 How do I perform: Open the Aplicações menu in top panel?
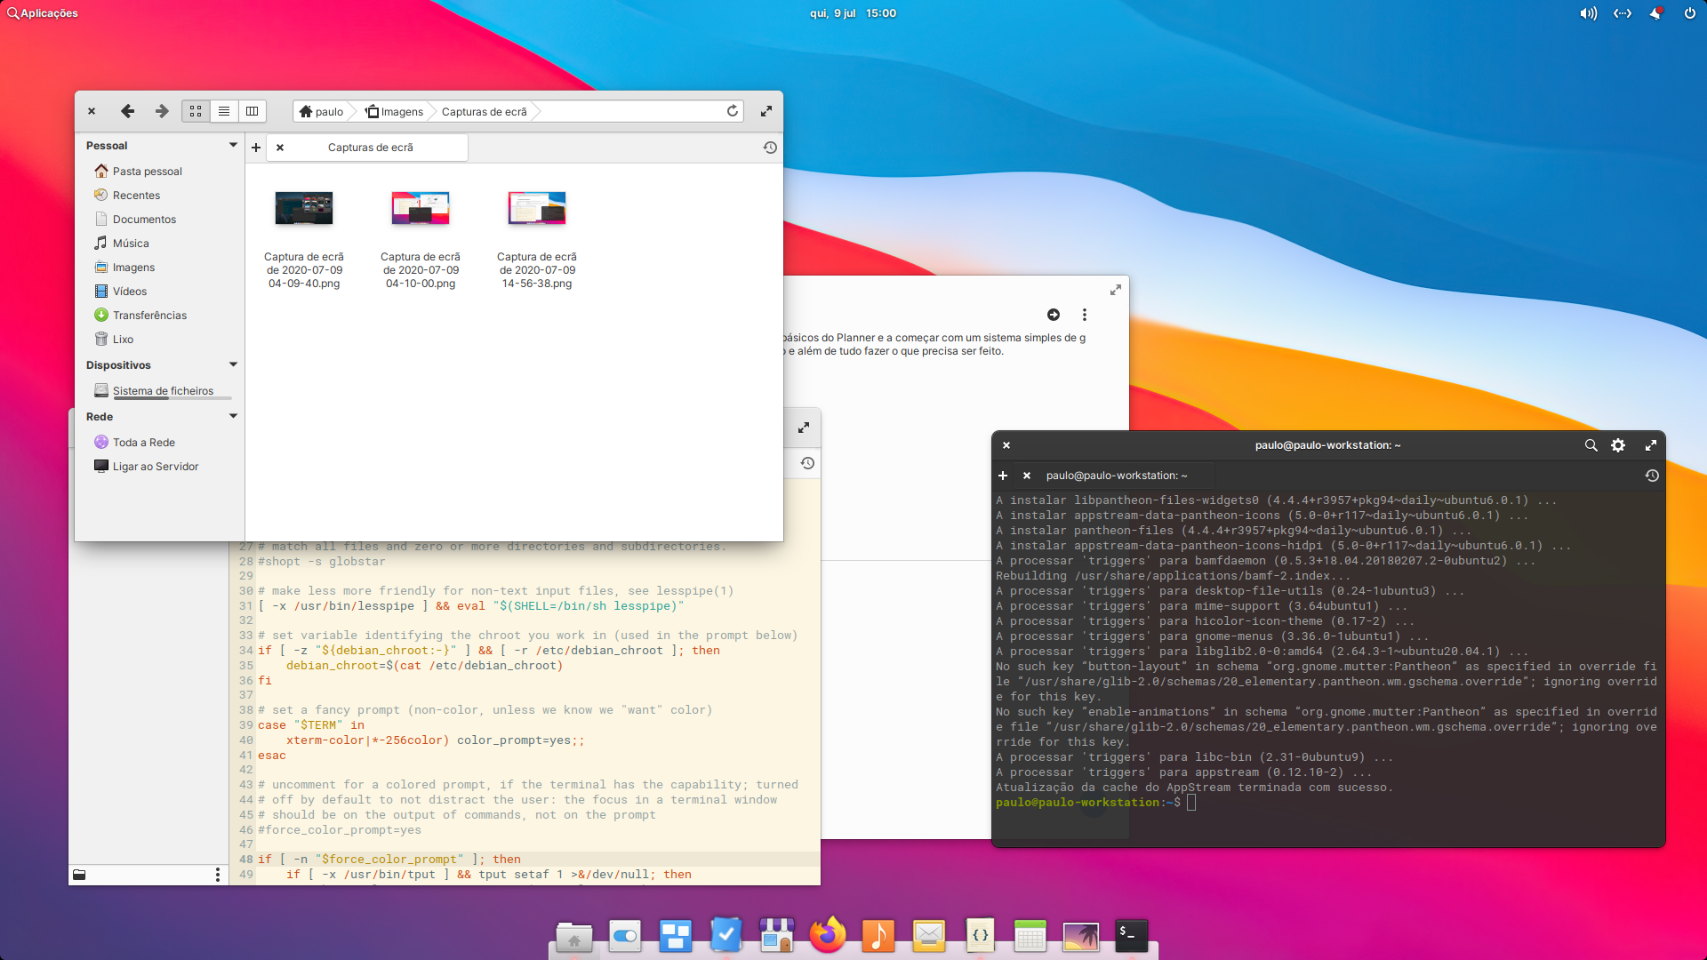coord(42,13)
